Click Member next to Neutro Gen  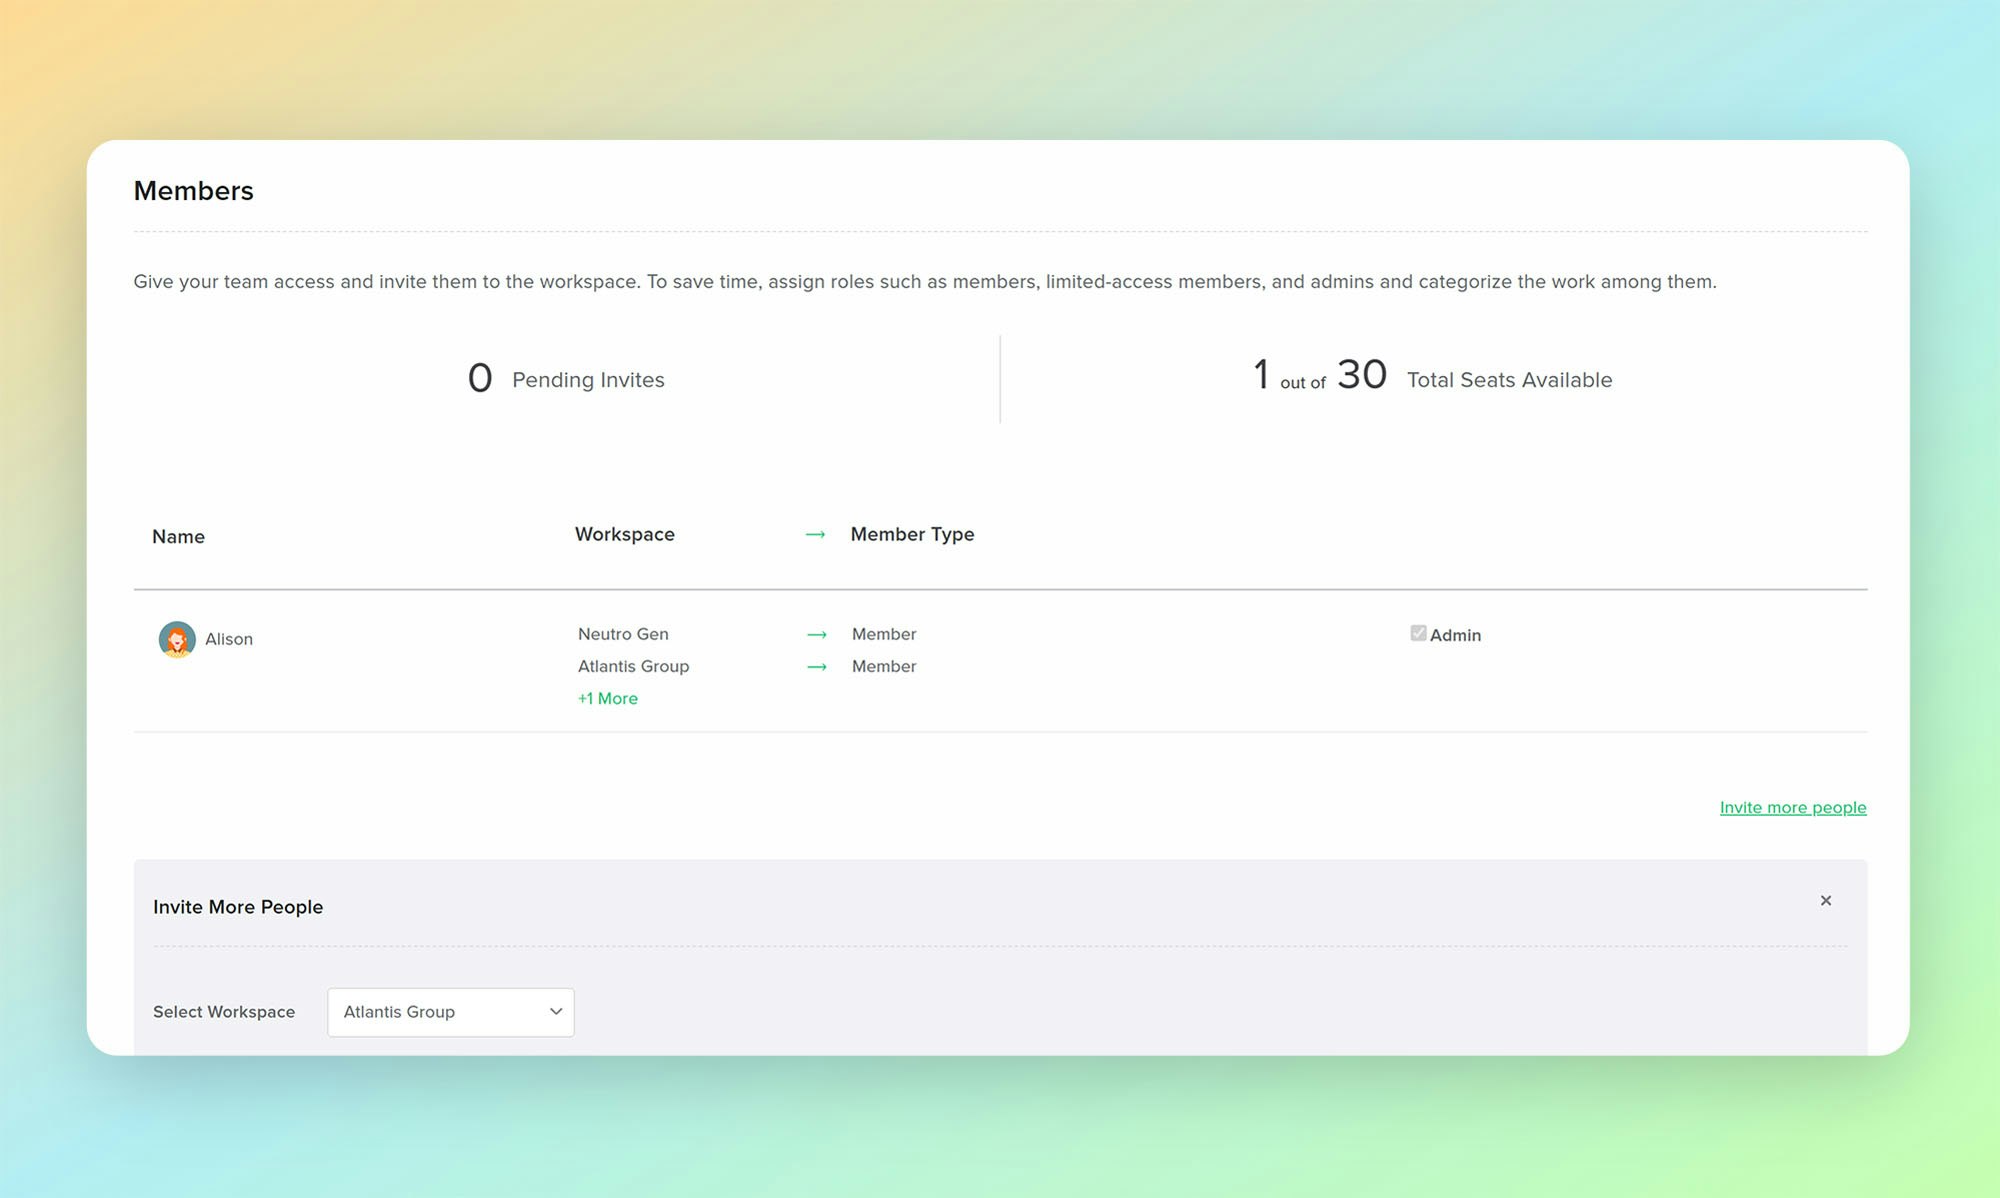point(884,634)
